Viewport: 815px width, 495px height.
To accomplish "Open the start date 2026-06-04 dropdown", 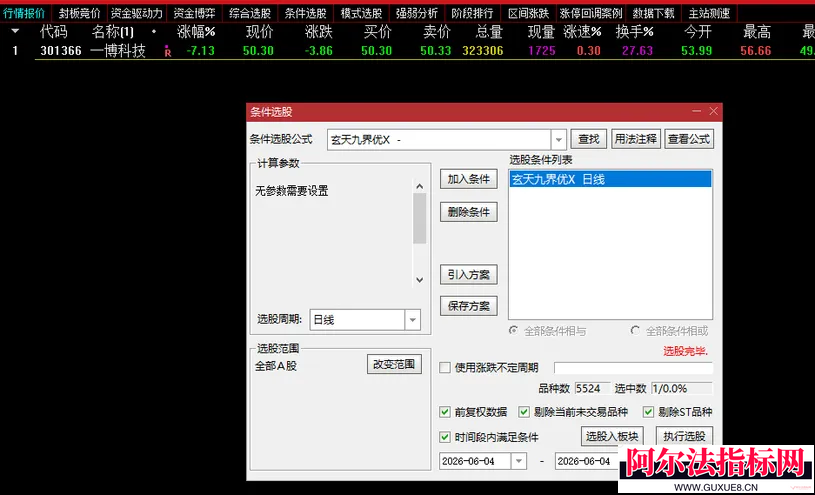I will [x=519, y=461].
